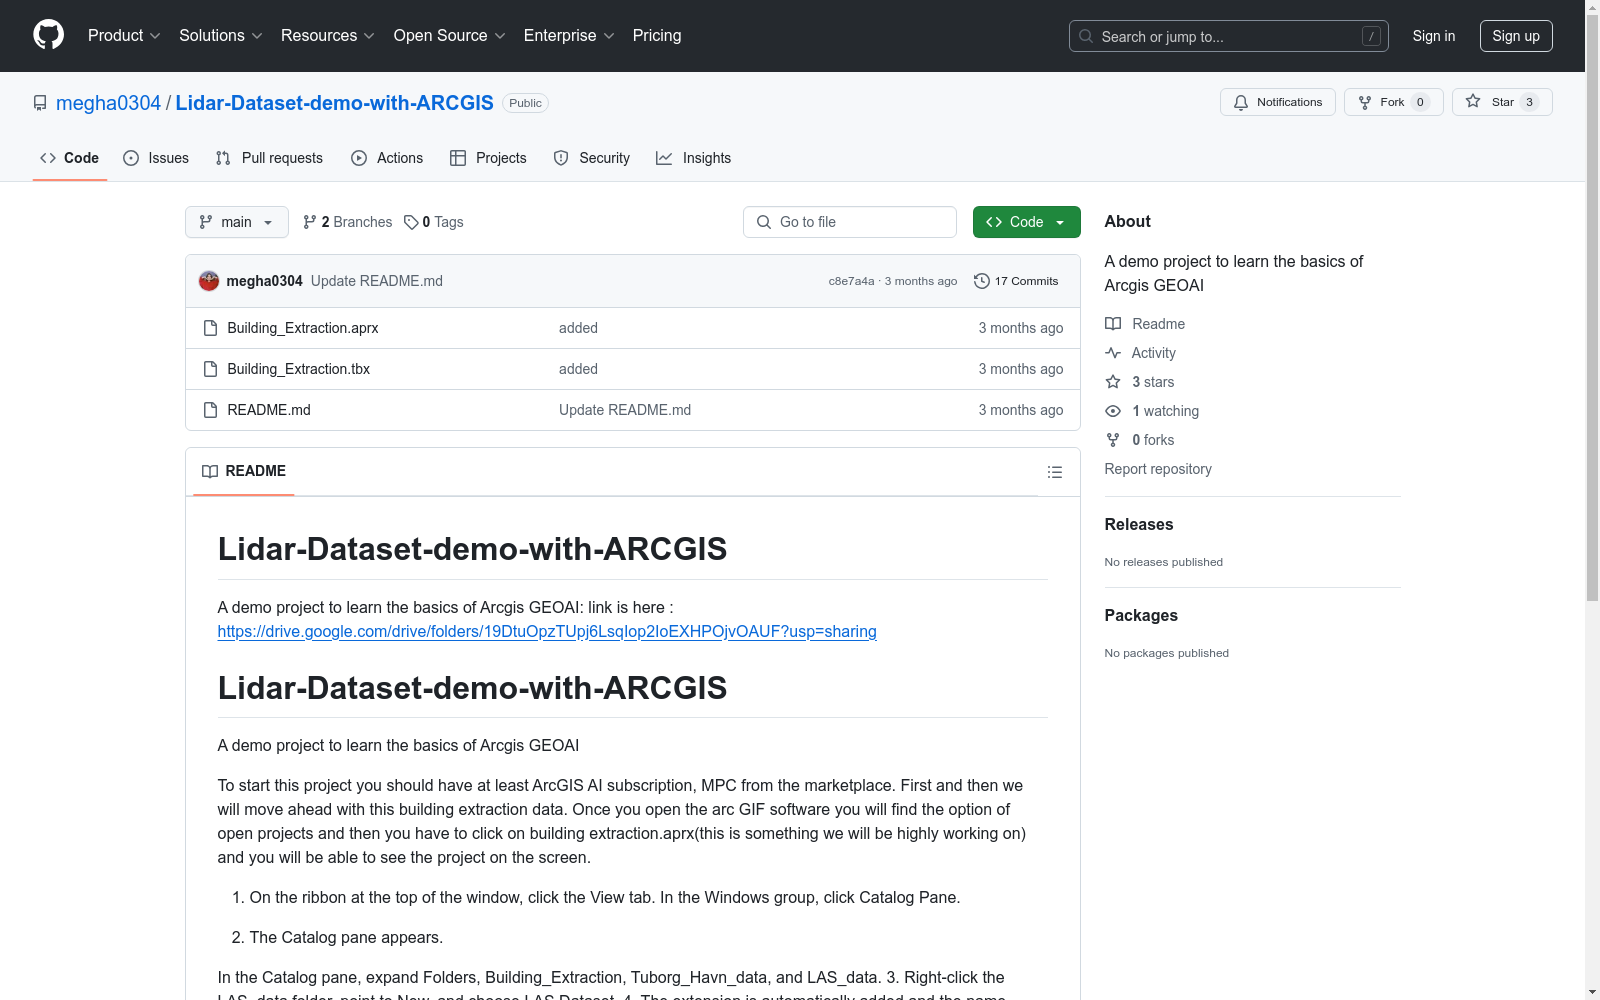The image size is (1600, 1000).
Task: View 17 Commits history
Action: 1016,281
